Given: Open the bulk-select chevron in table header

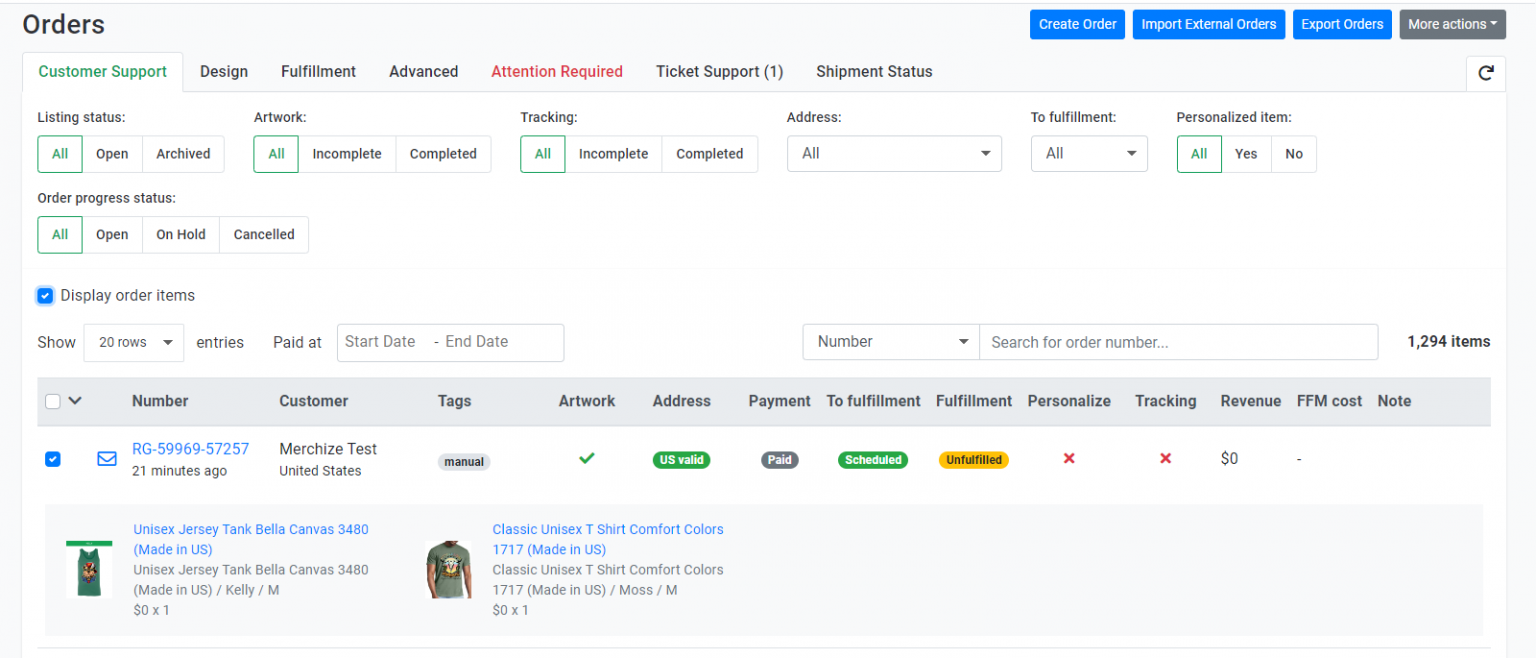Looking at the screenshot, I should pyautogui.click(x=75, y=401).
